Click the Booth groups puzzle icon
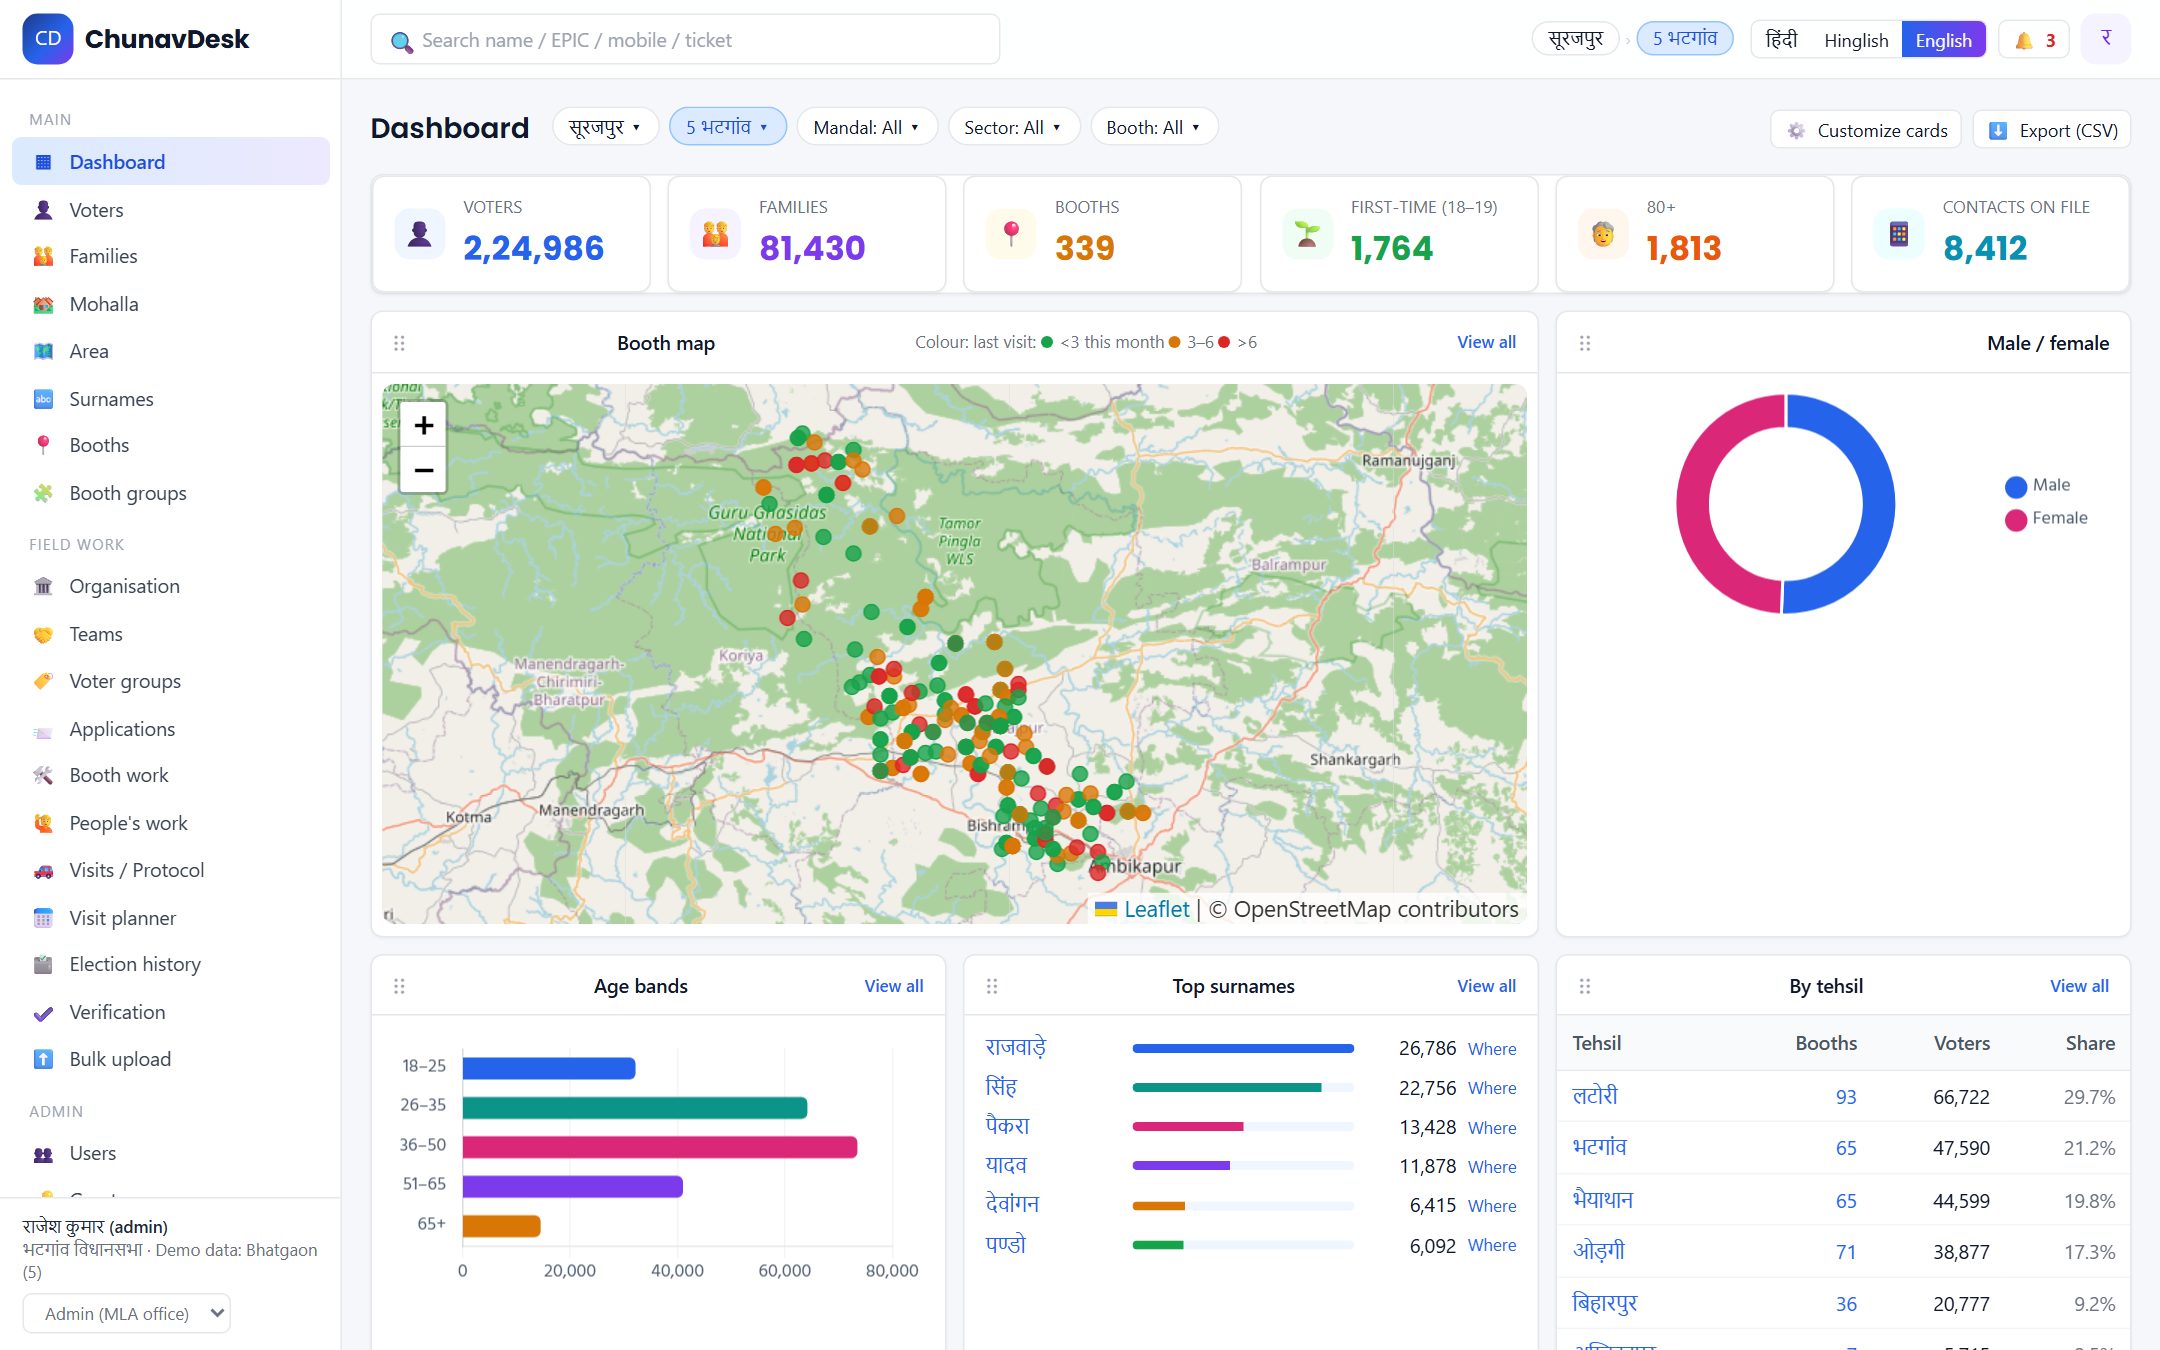This screenshot has height=1350, width=2160. pyautogui.click(x=43, y=493)
